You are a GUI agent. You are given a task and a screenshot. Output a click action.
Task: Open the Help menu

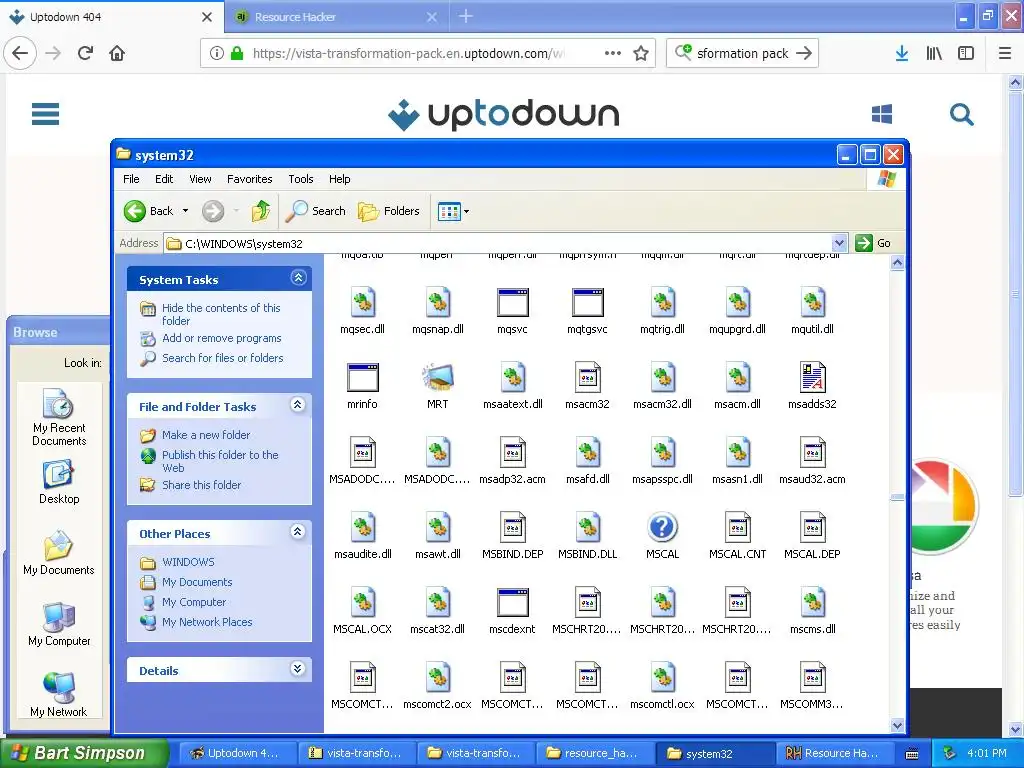[x=340, y=179]
